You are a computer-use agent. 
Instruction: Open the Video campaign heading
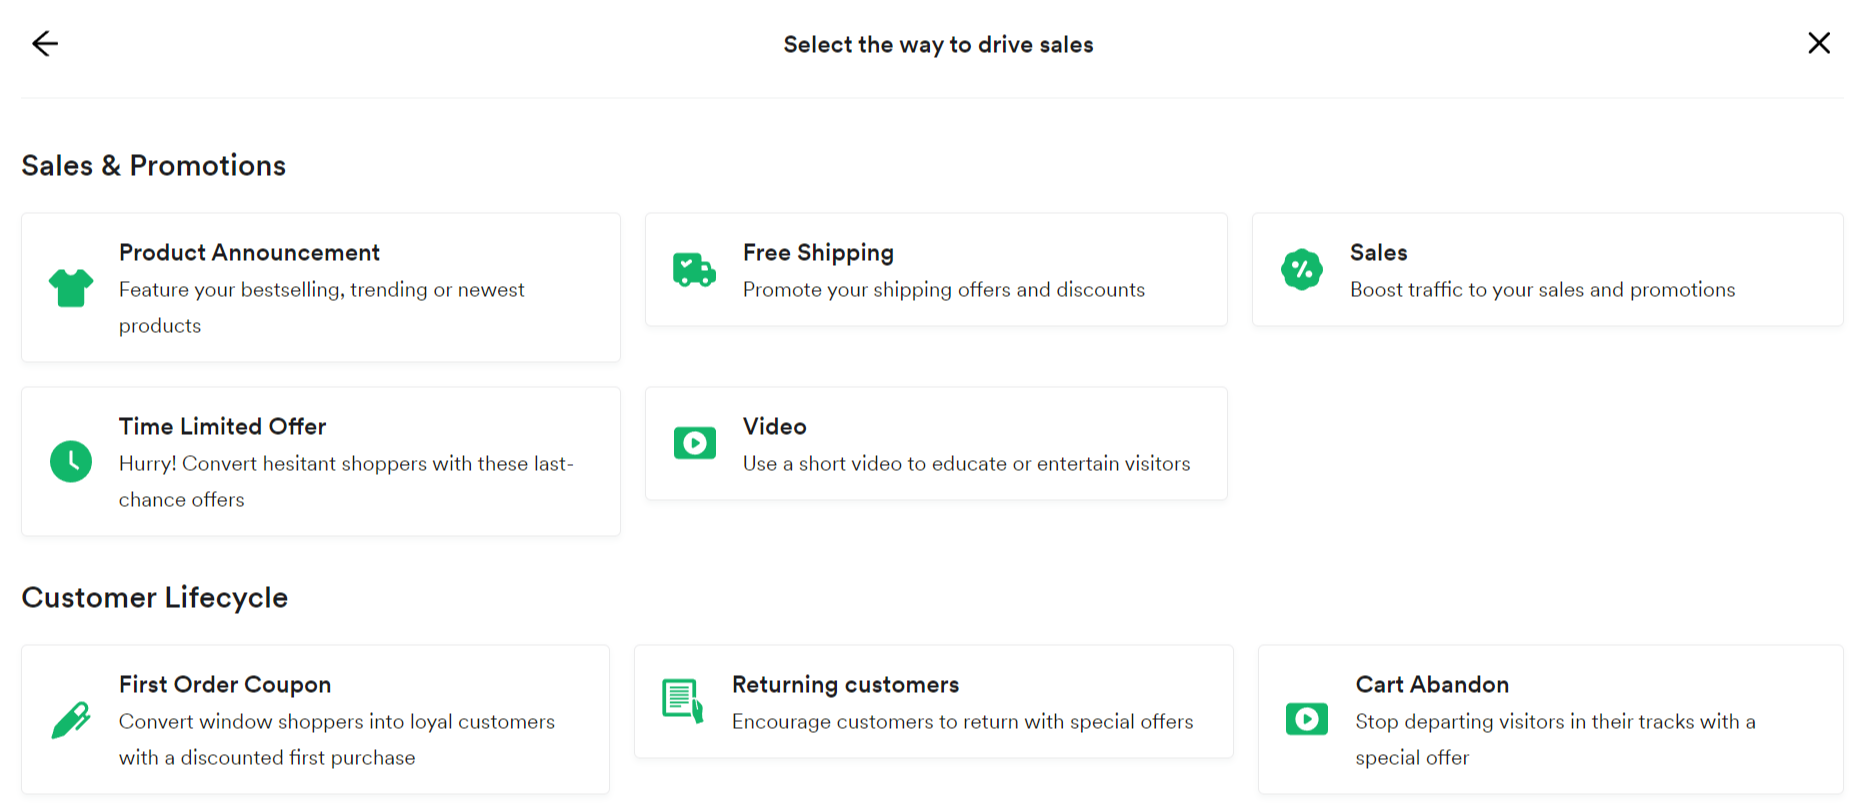tap(774, 426)
